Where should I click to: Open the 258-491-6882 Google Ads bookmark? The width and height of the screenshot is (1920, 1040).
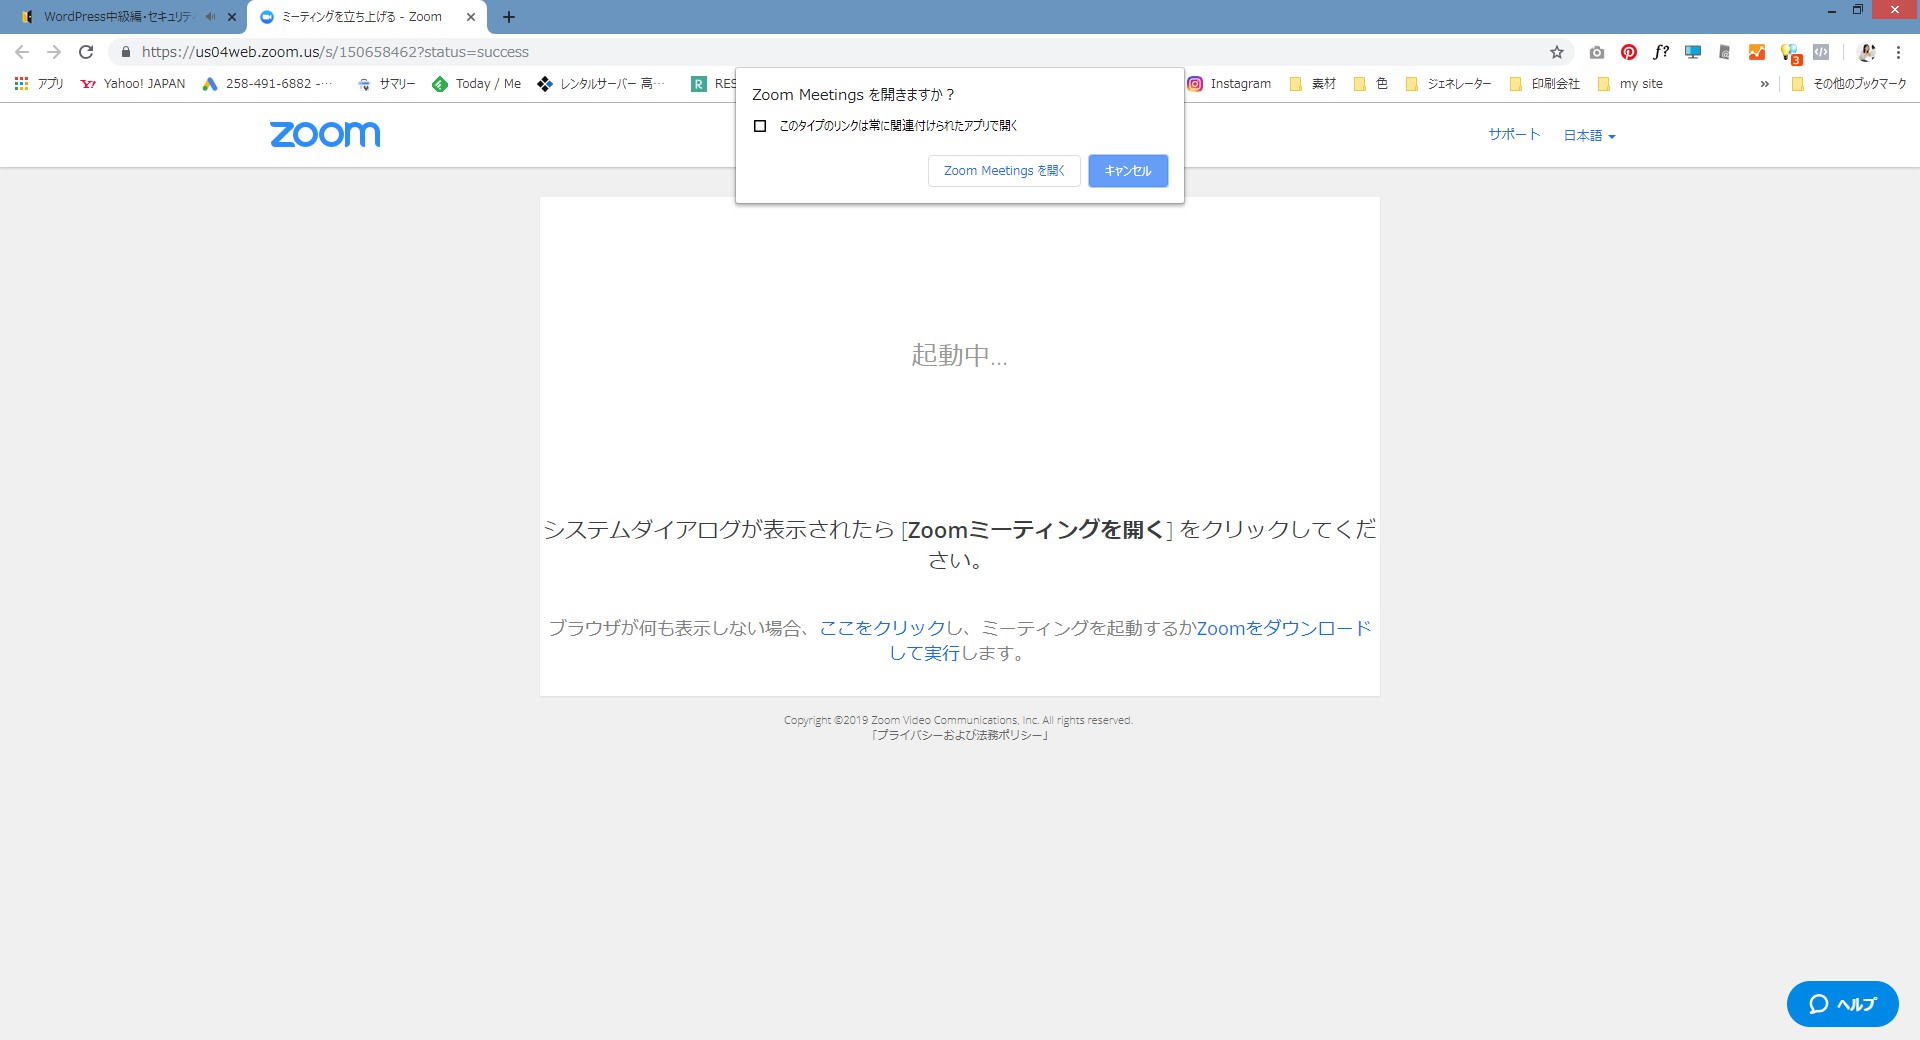click(267, 84)
